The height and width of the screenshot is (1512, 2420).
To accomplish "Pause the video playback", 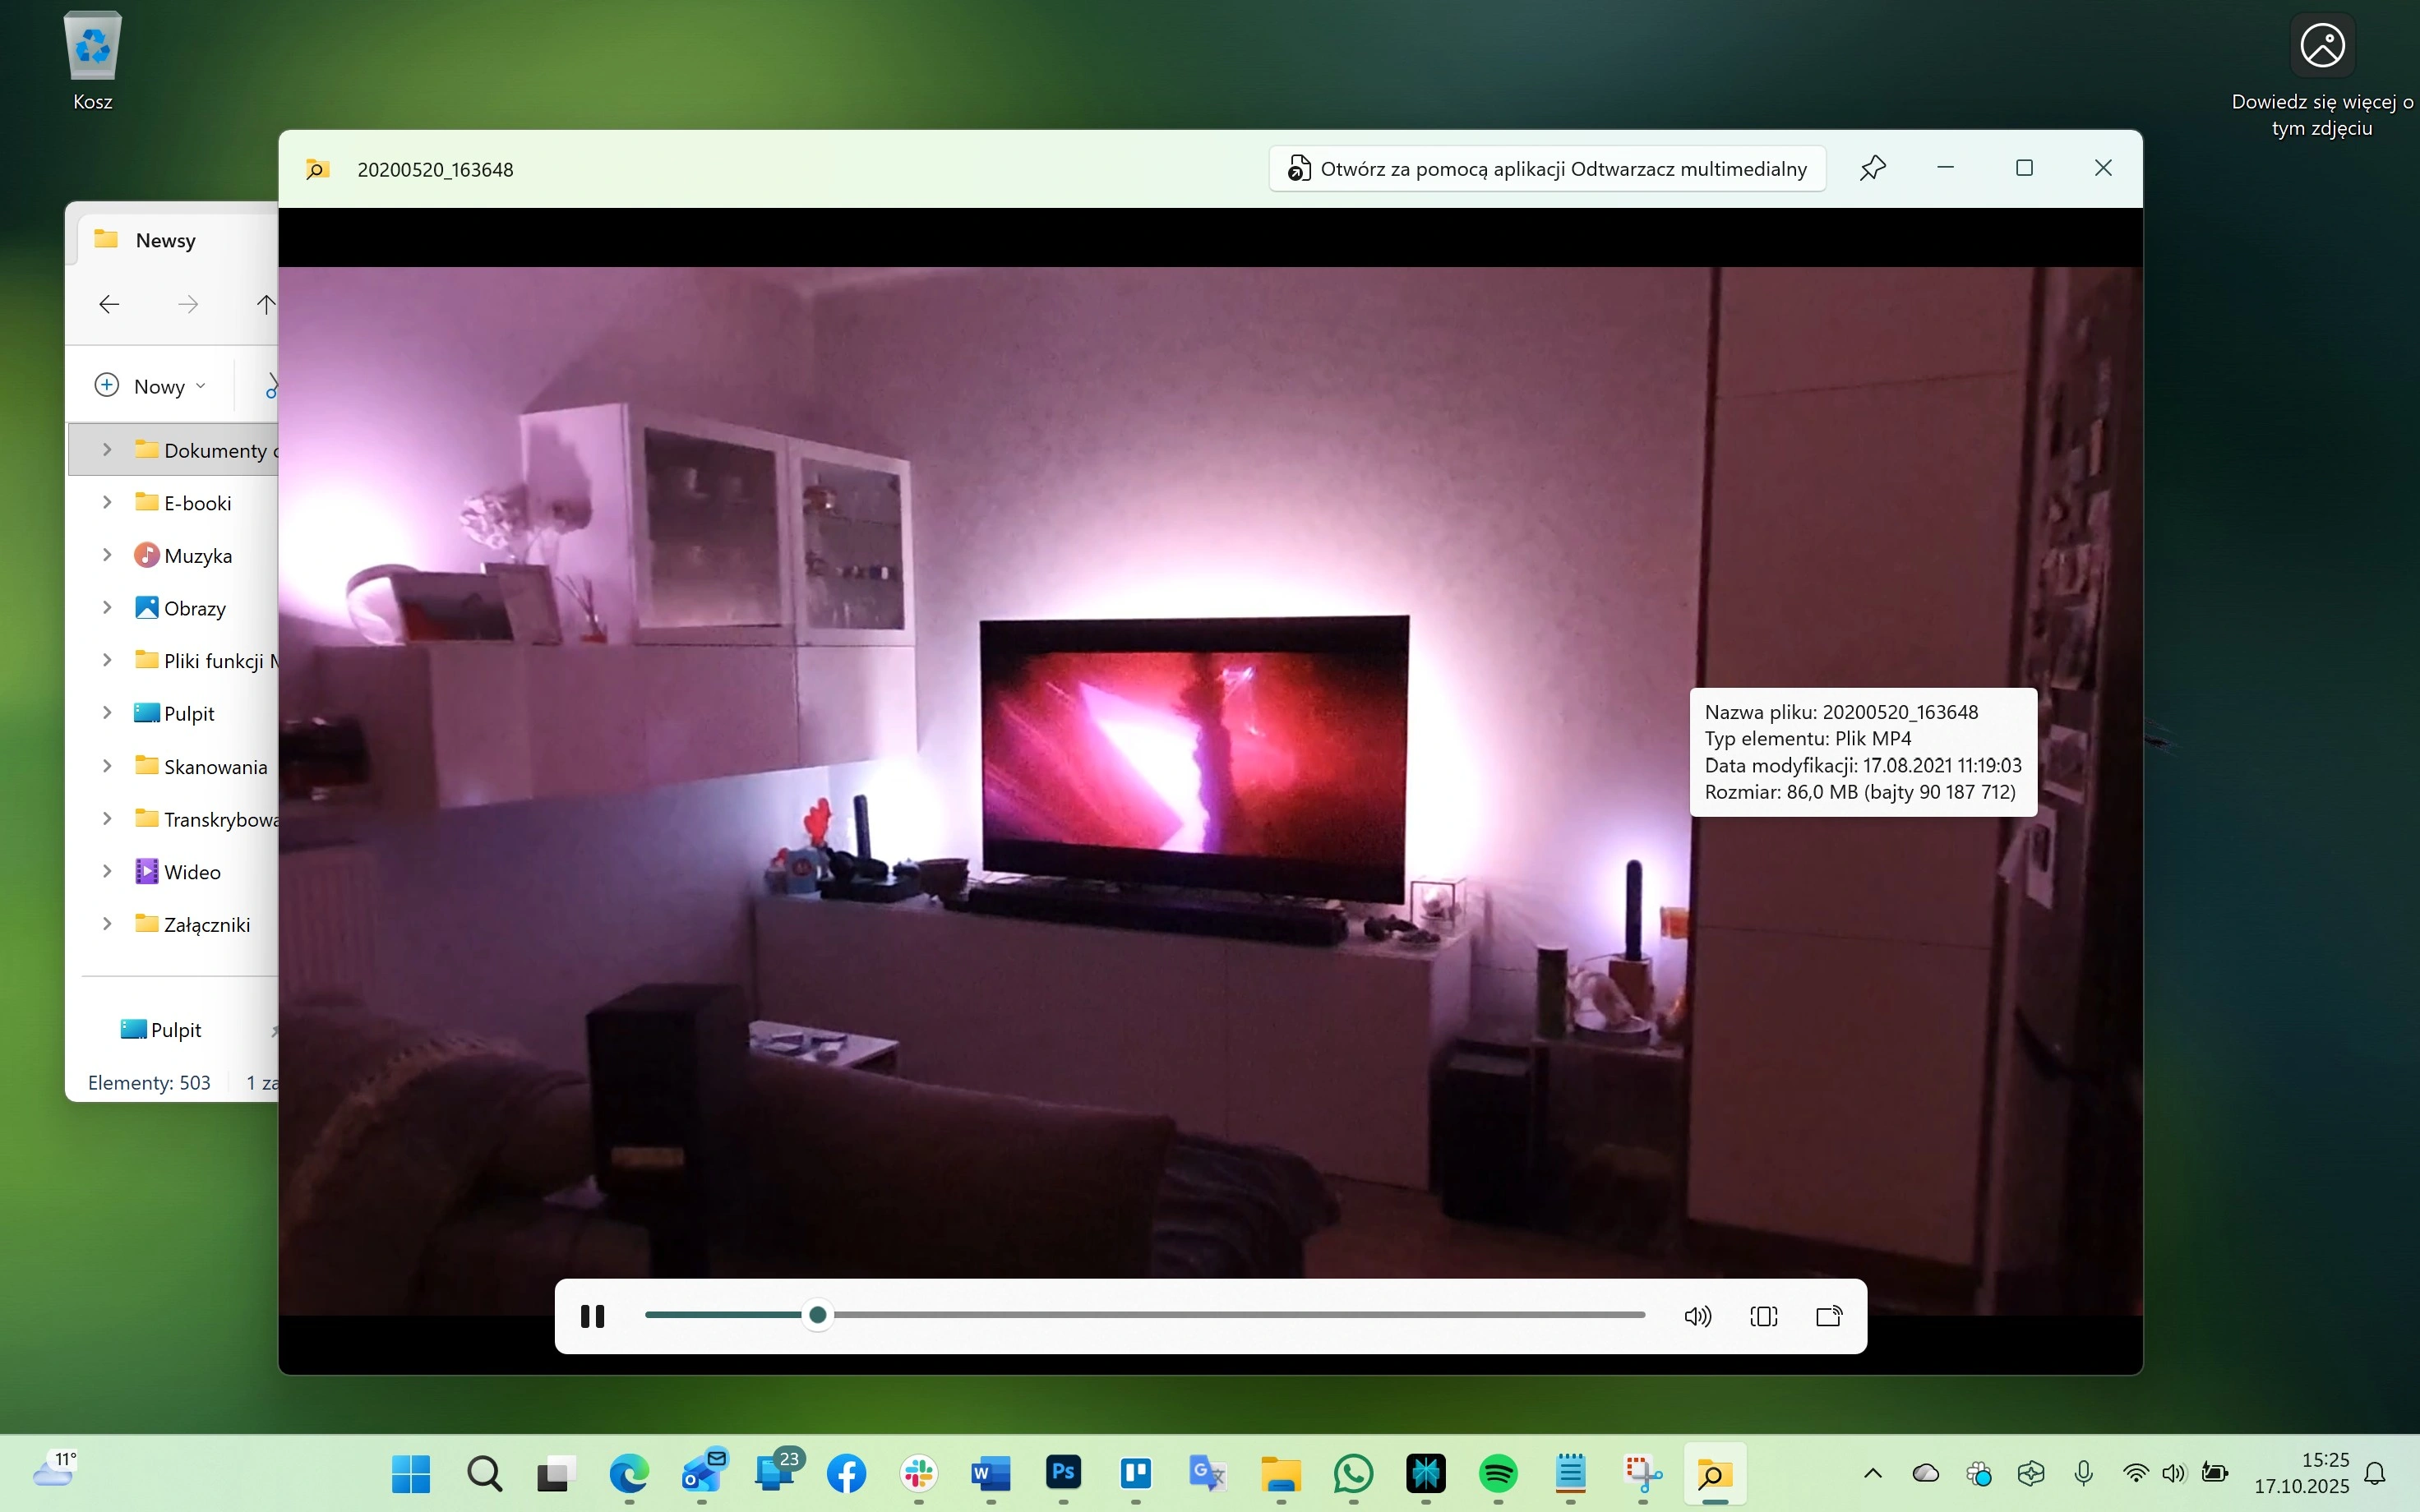I will 592,1316.
